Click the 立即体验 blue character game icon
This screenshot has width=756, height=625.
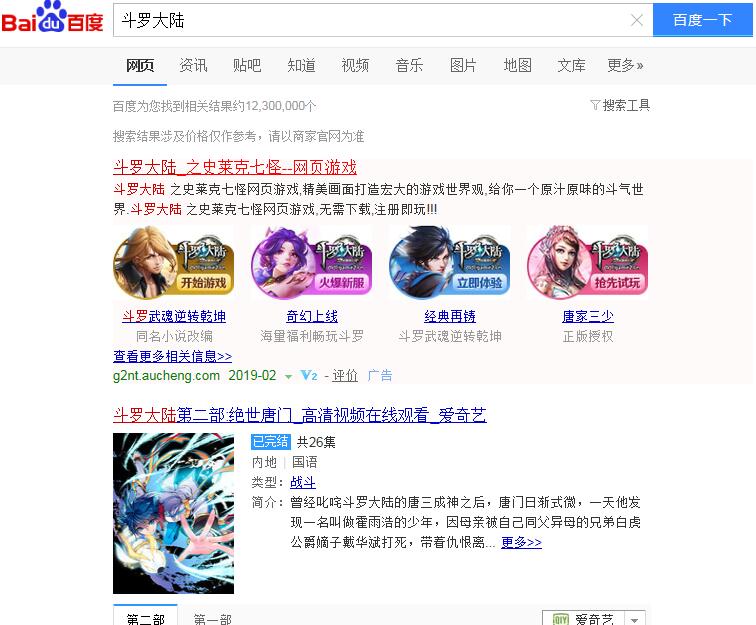click(x=449, y=262)
